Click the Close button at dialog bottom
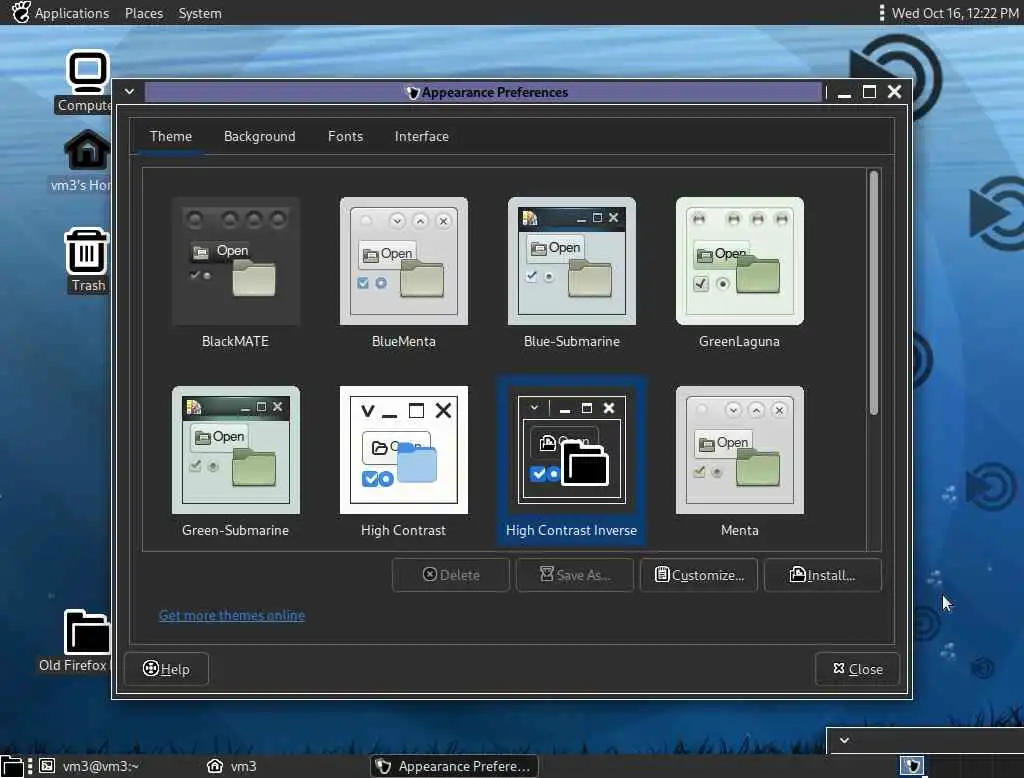The height and width of the screenshot is (778, 1024). (857, 669)
